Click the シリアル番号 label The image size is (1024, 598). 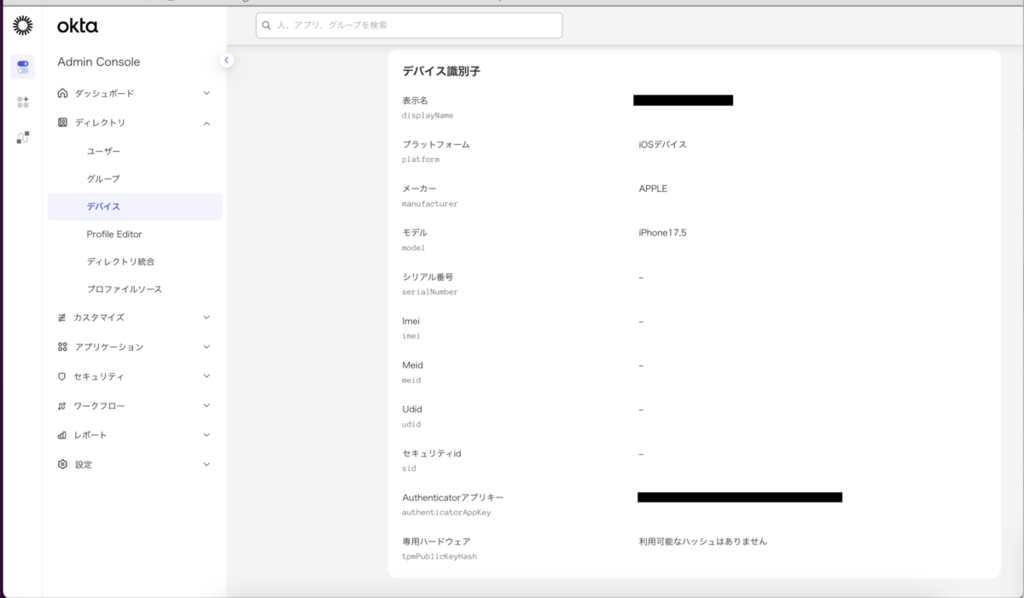tap(427, 277)
